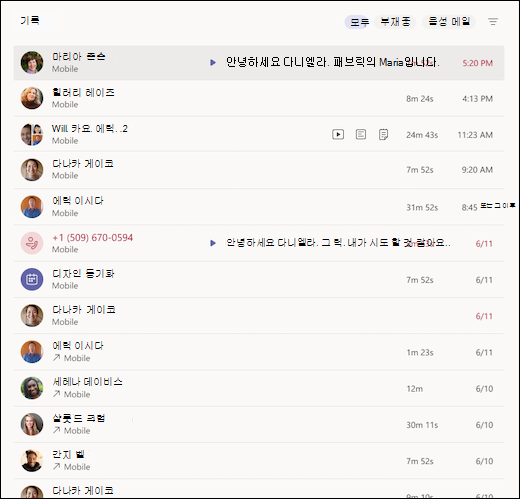This screenshot has width=520, height=499.
Task: Click avatar in the 9:20 AM row
Action: (32, 170)
